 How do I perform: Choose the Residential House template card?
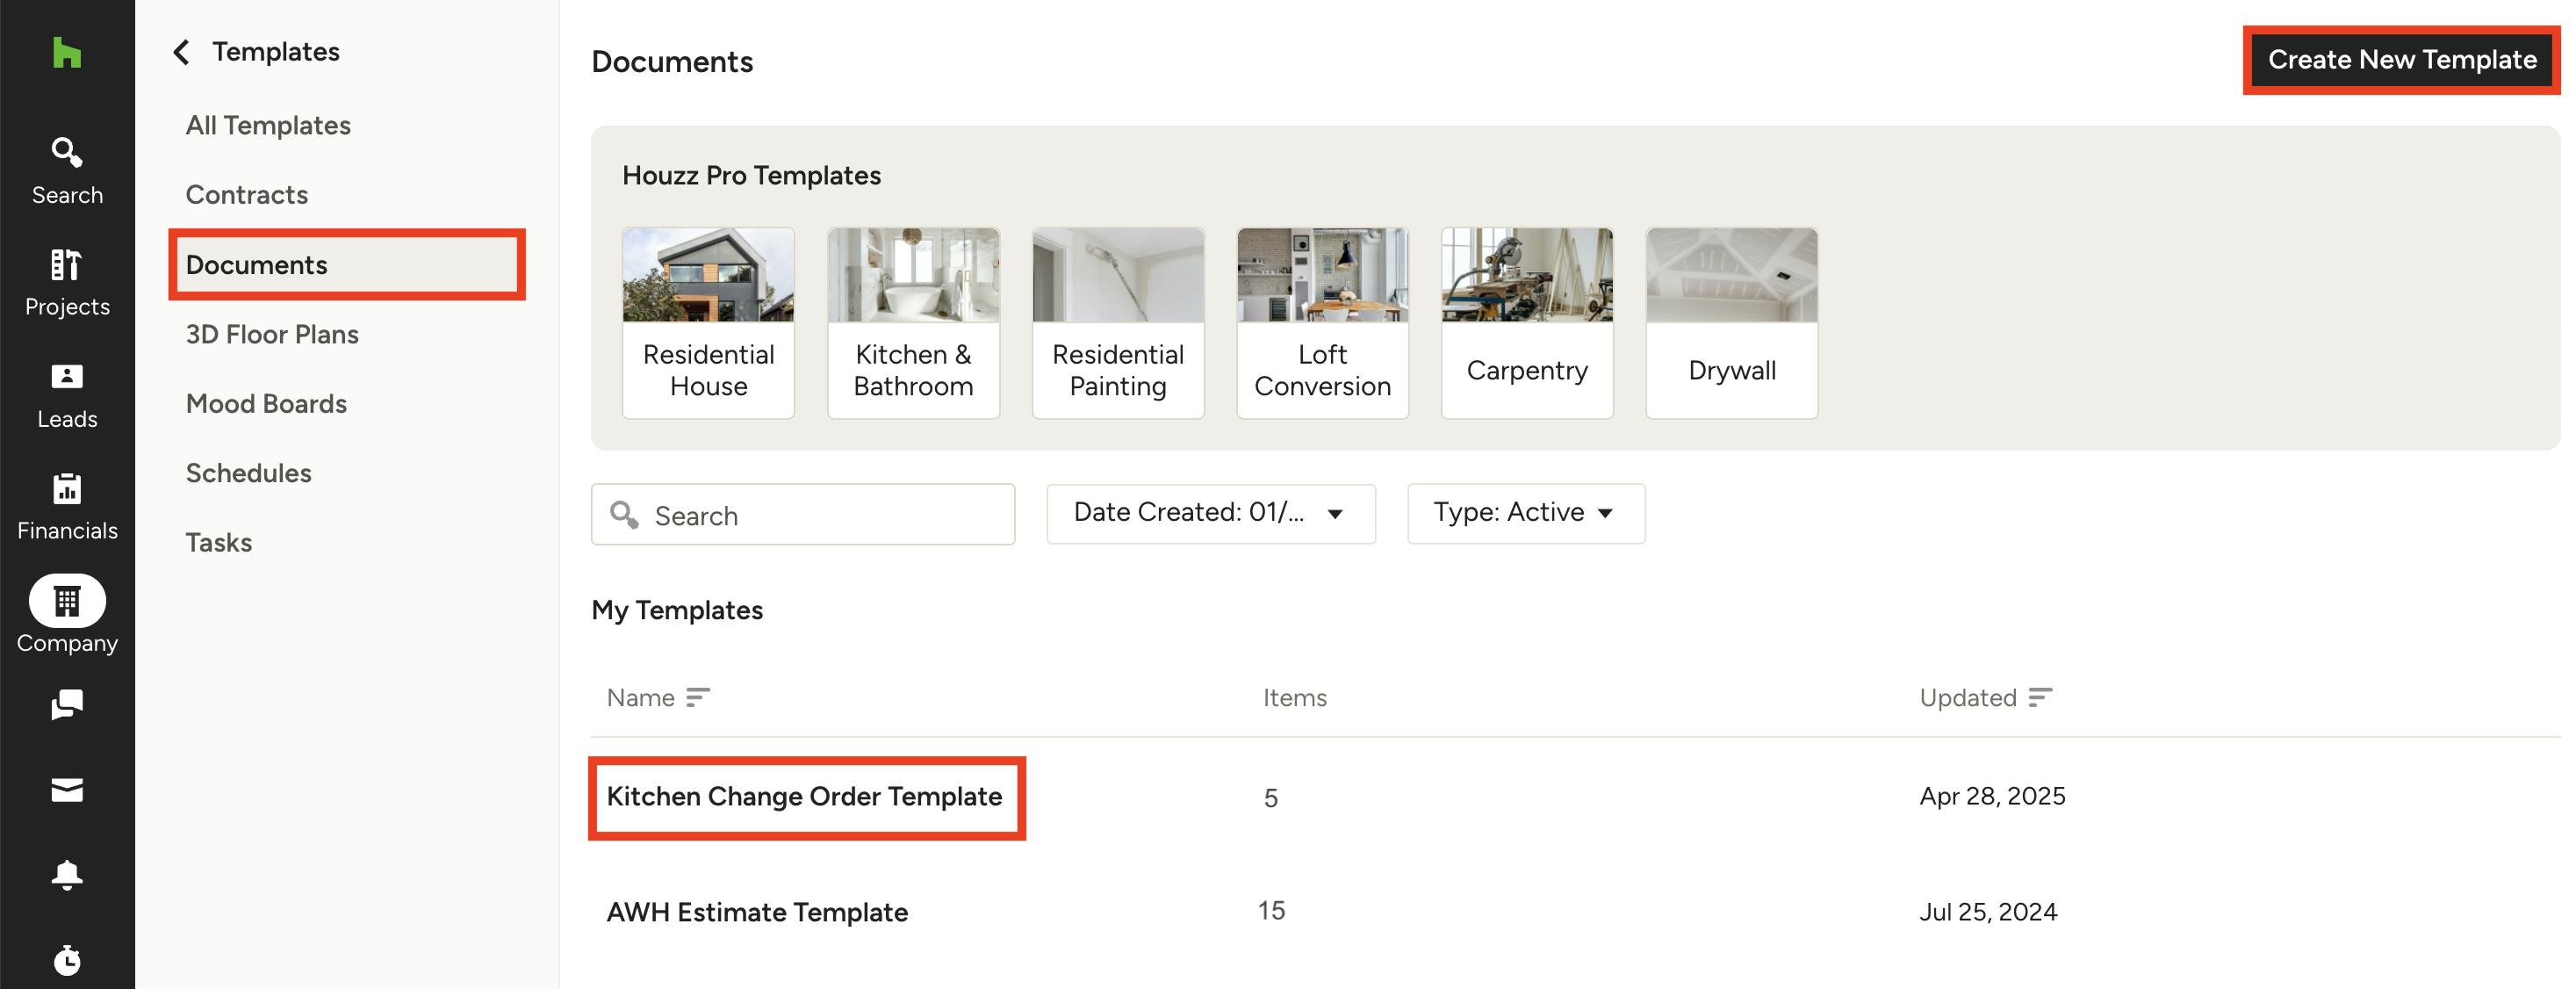click(x=708, y=322)
